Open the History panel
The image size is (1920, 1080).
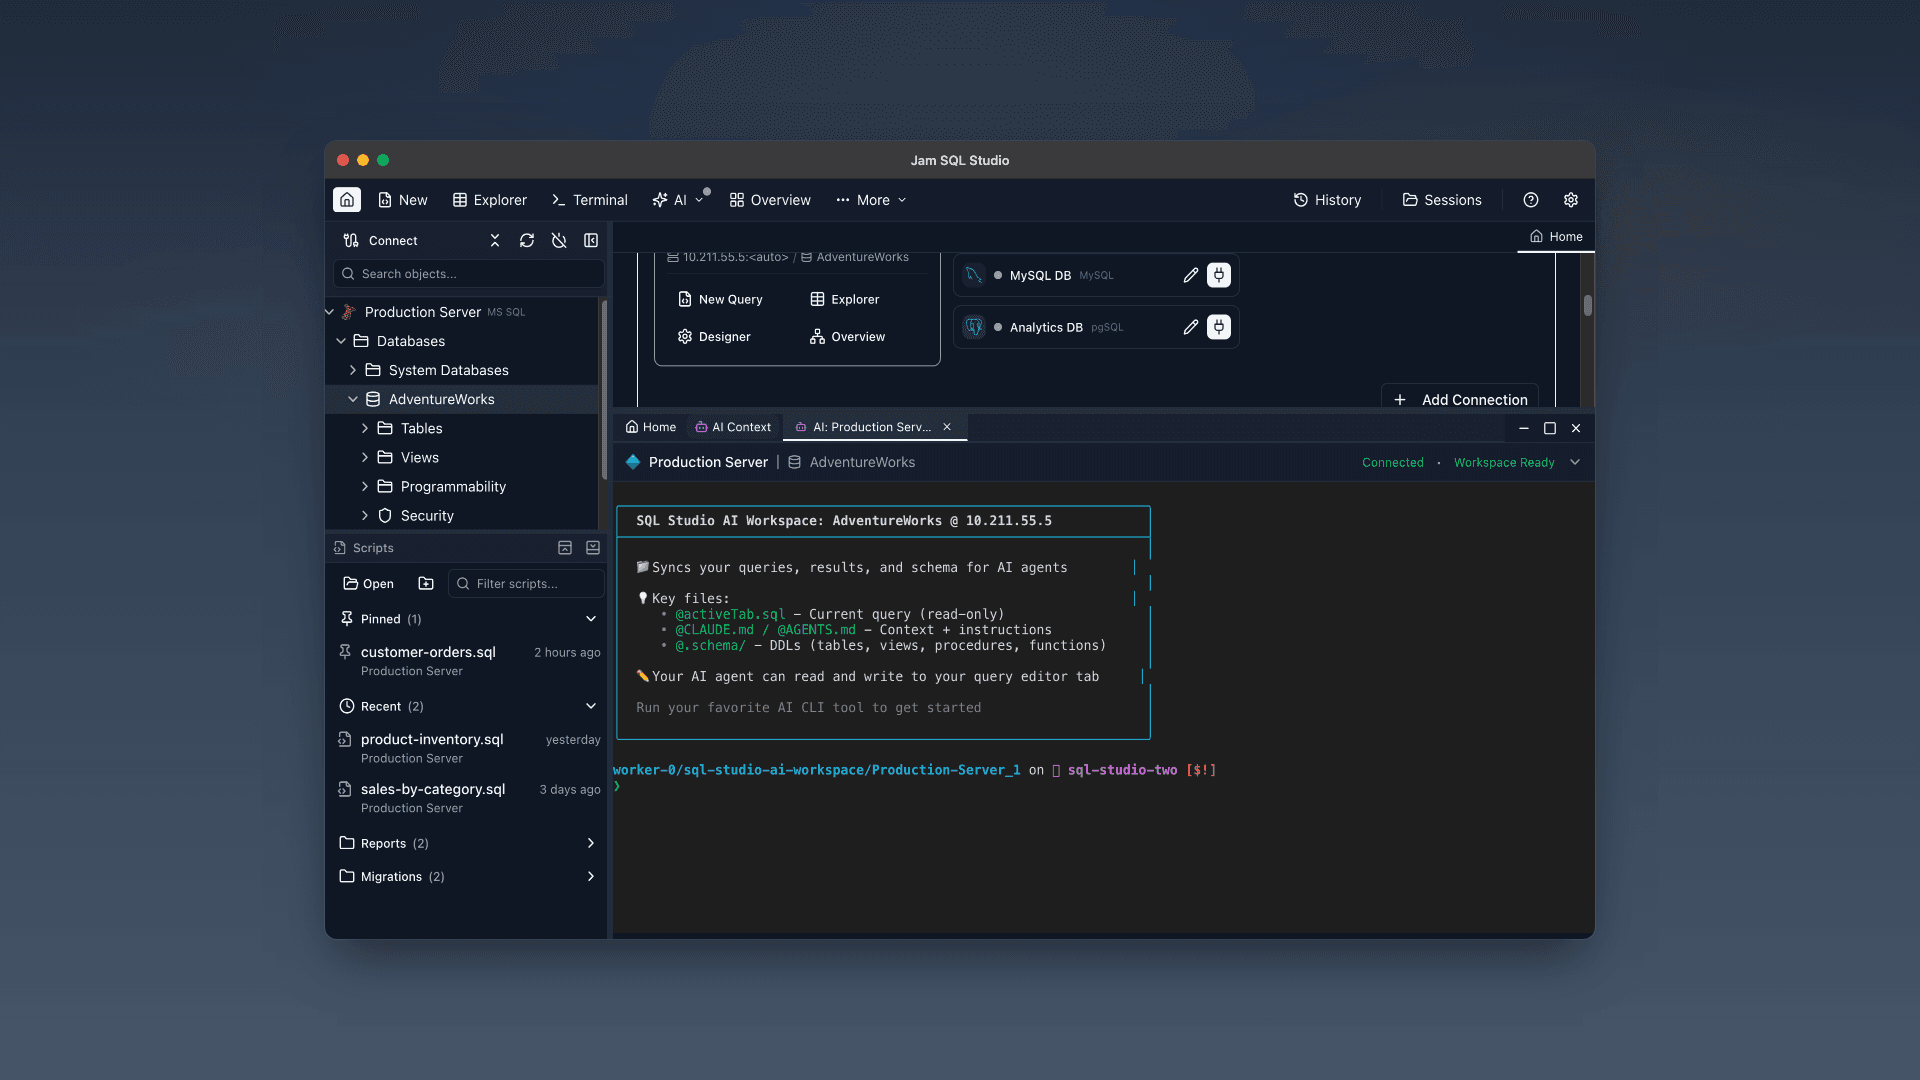tap(1327, 200)
